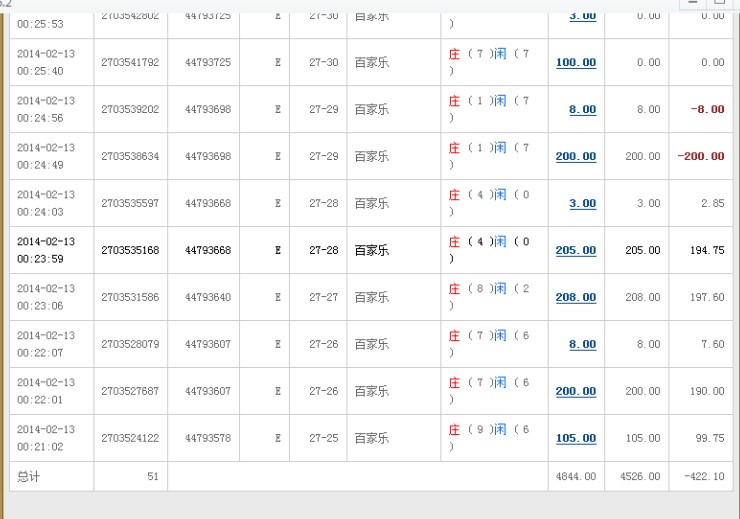Image resolution: width=740 pixels, height=519 pixels.
Task: Click the timestamp 2014-02-13 00:24:49
Action: (x=46, y=156)
